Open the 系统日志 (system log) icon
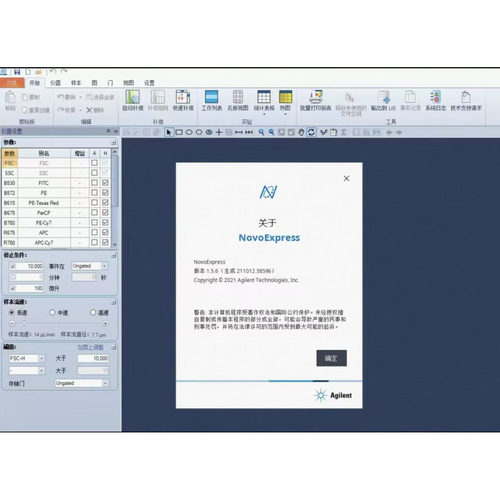 (x=435, y=97)
